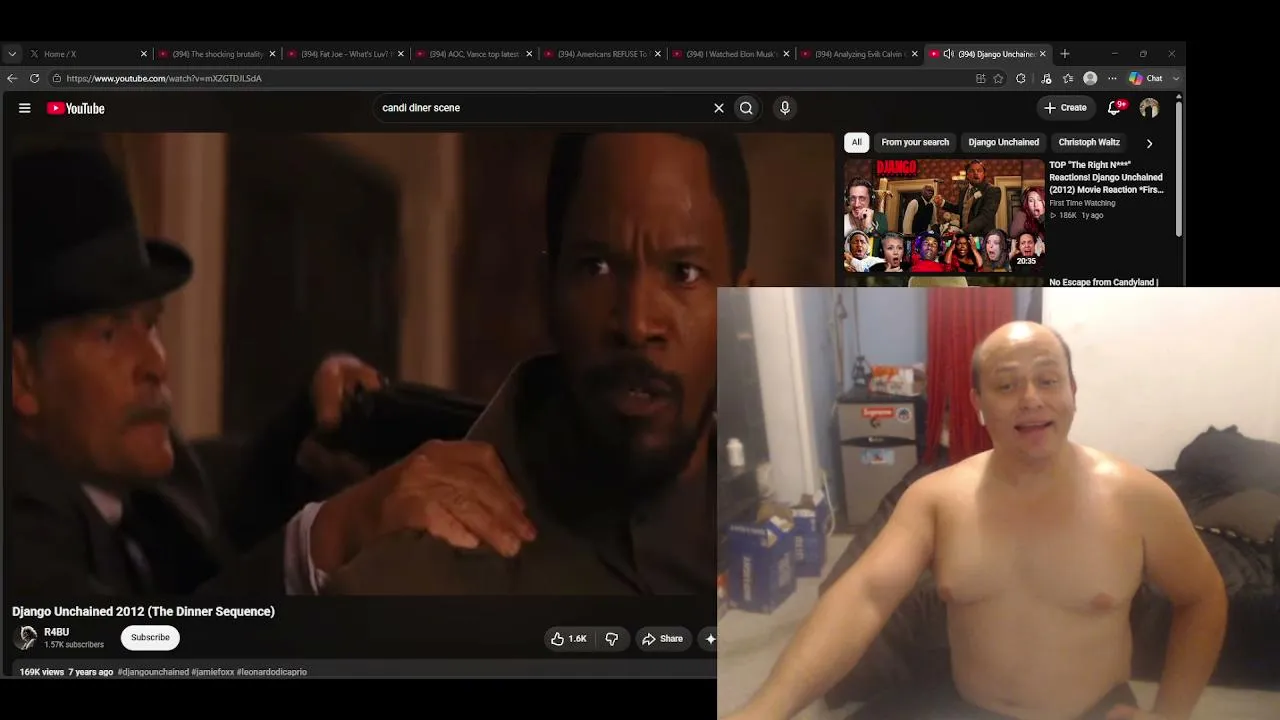Switch to I Watched Elon Musk tab
1280x720 pixels.
pyautogui.click(x=732, y=54)
